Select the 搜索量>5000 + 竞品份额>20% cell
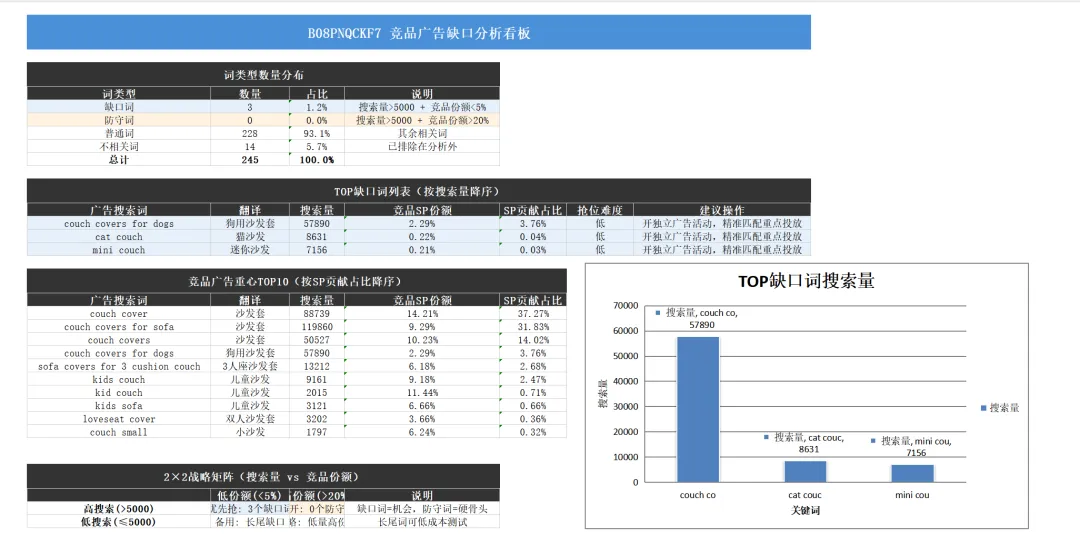 pos(422,120)
